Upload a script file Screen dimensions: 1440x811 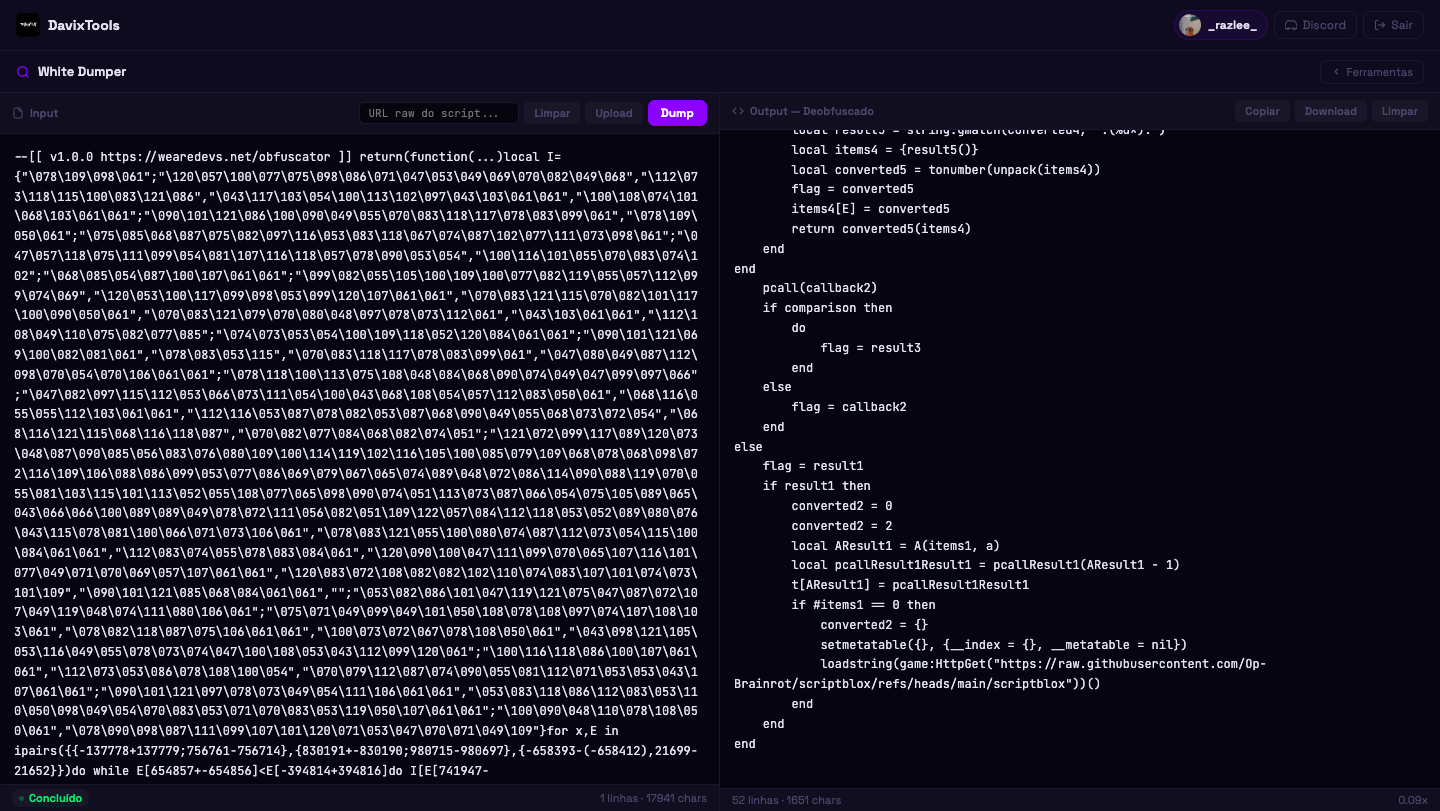click(614, 113)
